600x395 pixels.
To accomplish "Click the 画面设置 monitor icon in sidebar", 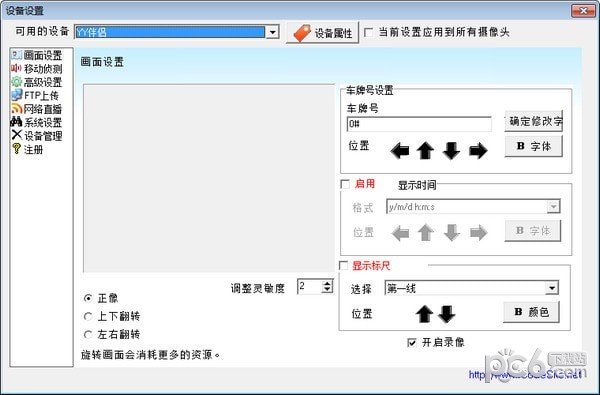I will click(16, 55).
